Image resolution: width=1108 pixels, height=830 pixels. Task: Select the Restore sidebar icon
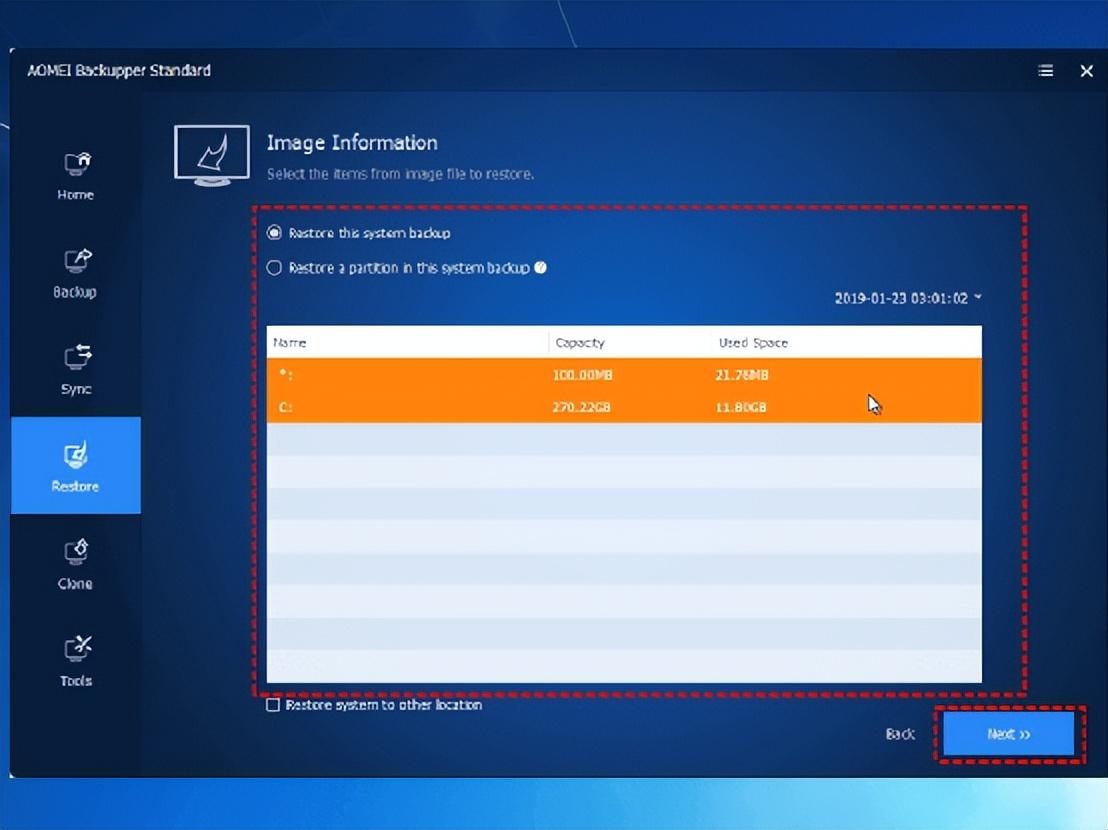click(76, 455)
